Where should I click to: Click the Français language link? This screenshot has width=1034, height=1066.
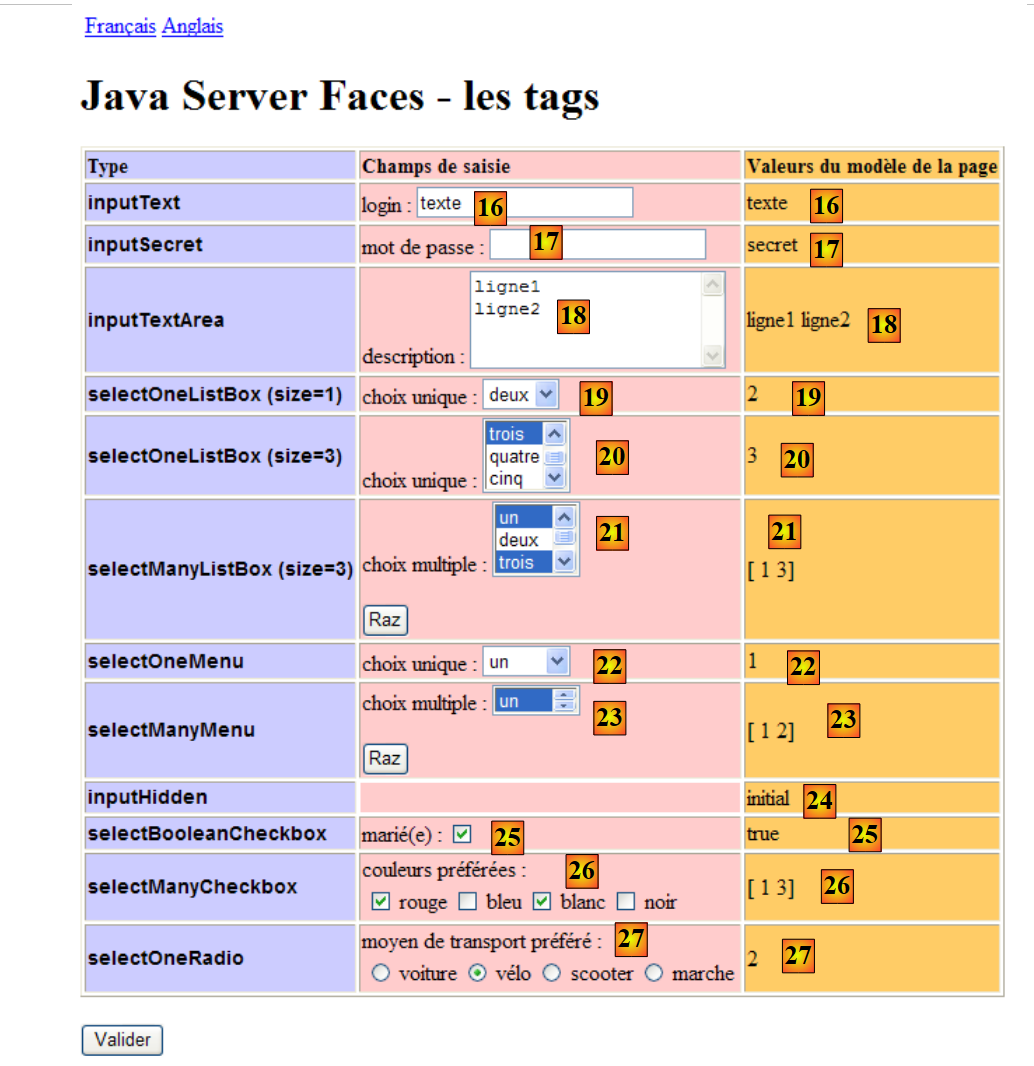tap(120, 27)
